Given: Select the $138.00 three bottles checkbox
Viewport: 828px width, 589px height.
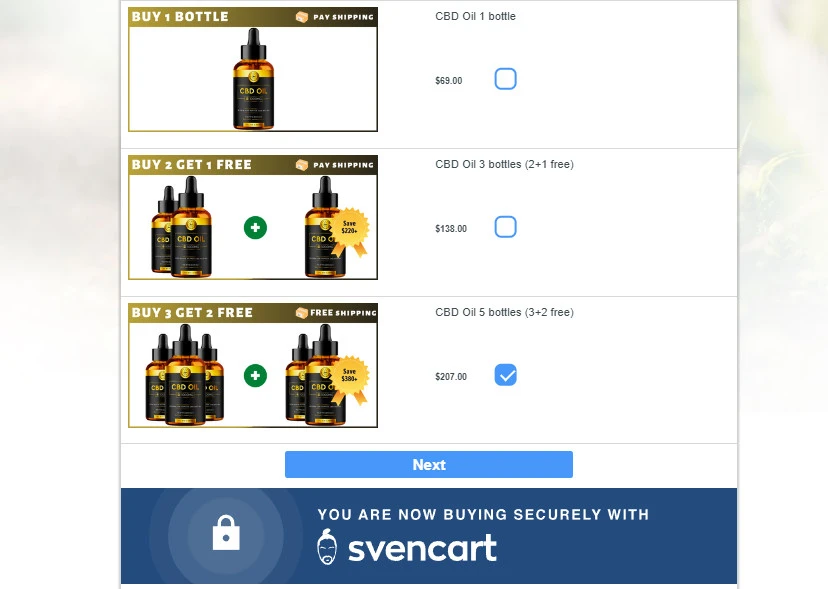Looking at the screenshot, I should point(505,227).
